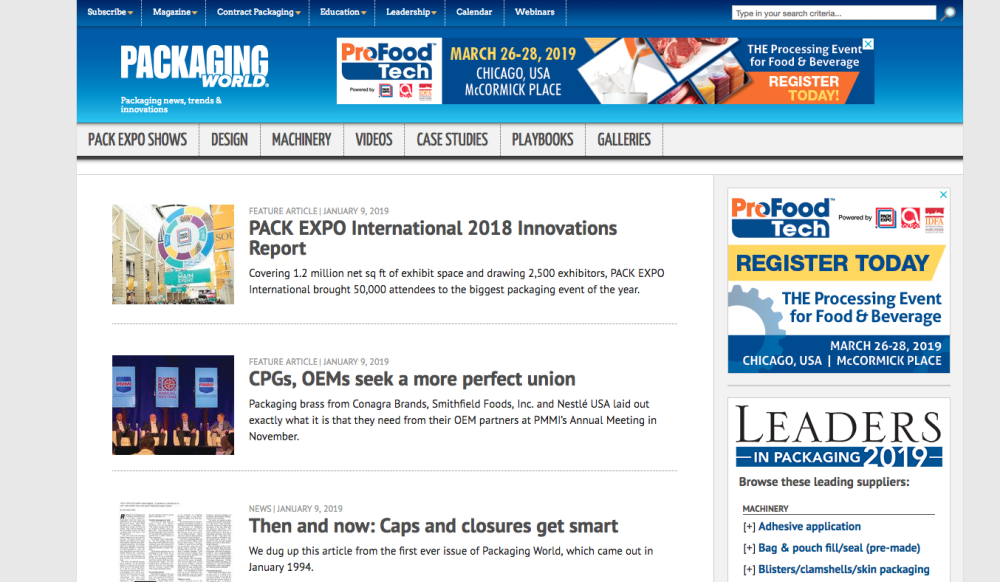
Task: Open the DESIGN section
Action: (x=230, y=140)
